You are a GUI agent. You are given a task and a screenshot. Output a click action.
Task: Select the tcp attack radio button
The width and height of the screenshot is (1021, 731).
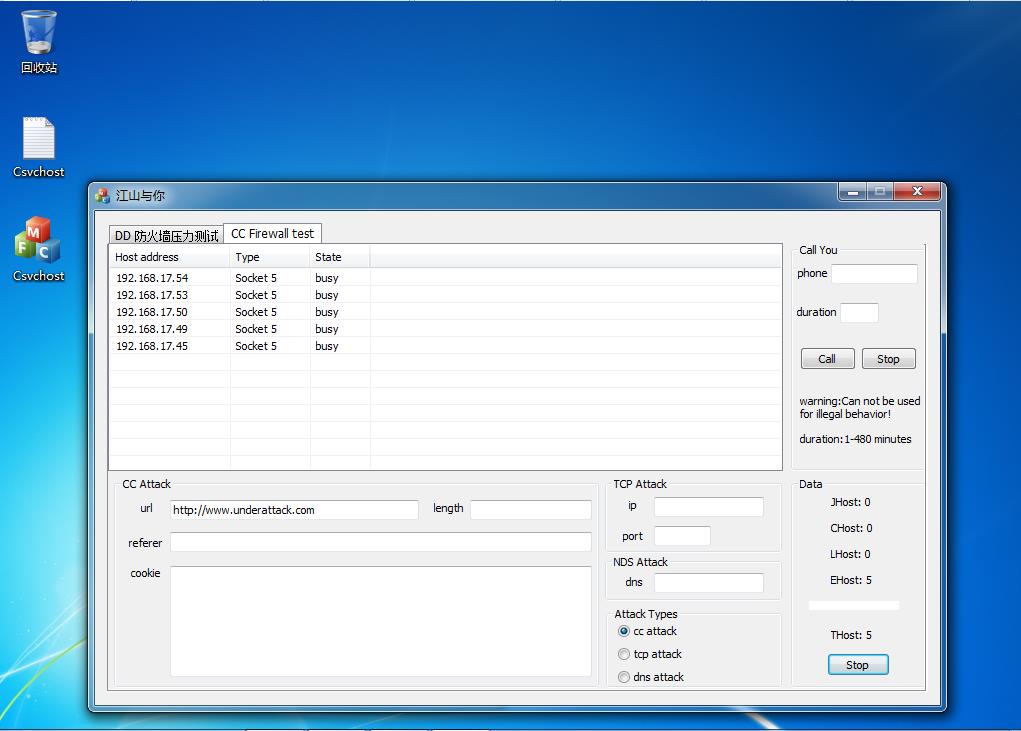[624, 655]
